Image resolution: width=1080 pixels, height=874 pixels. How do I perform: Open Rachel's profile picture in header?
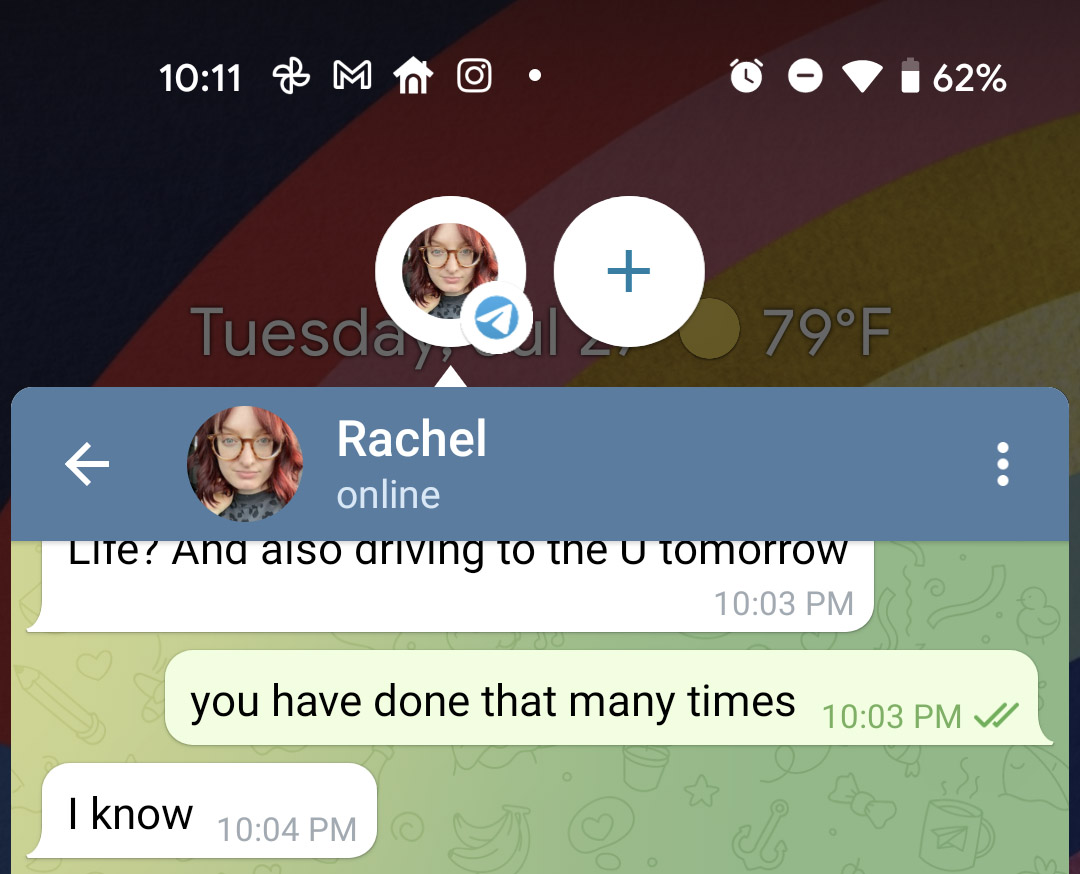[x=245, y=464]
